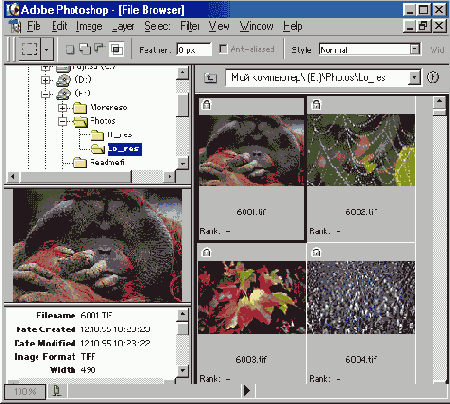The image size is (450, 404).
Task: Click the round options icon beside path
Action: (433, 77)
